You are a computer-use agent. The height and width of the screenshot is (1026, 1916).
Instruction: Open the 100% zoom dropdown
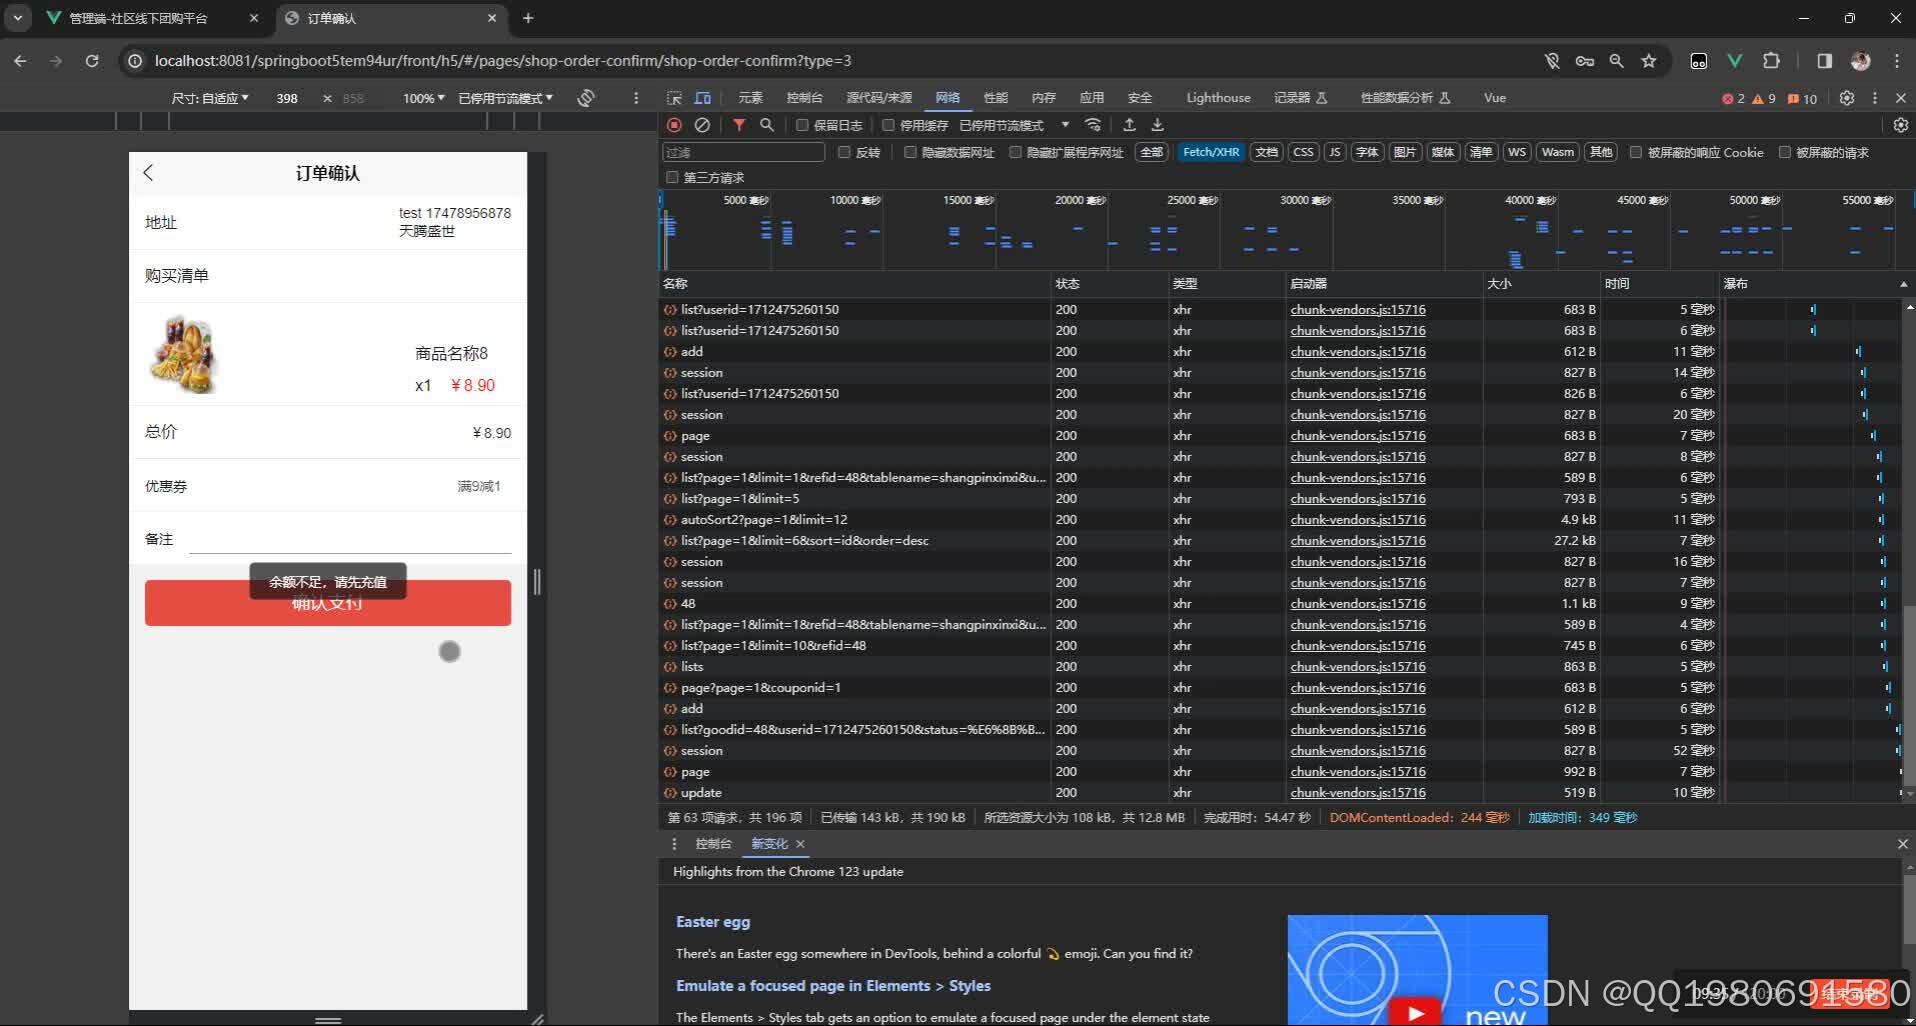pos(423,98)
